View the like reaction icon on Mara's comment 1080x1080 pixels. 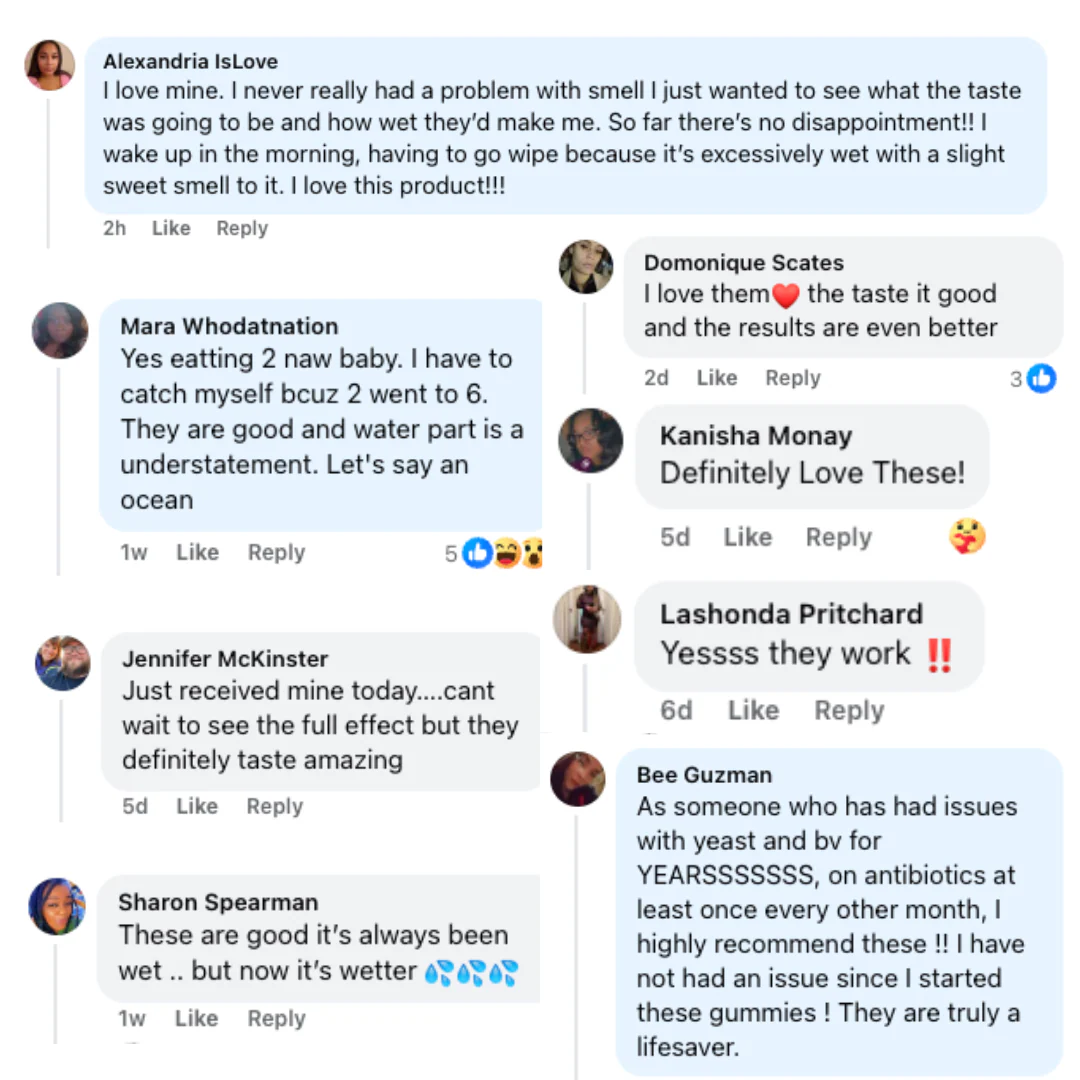[477, 552]
